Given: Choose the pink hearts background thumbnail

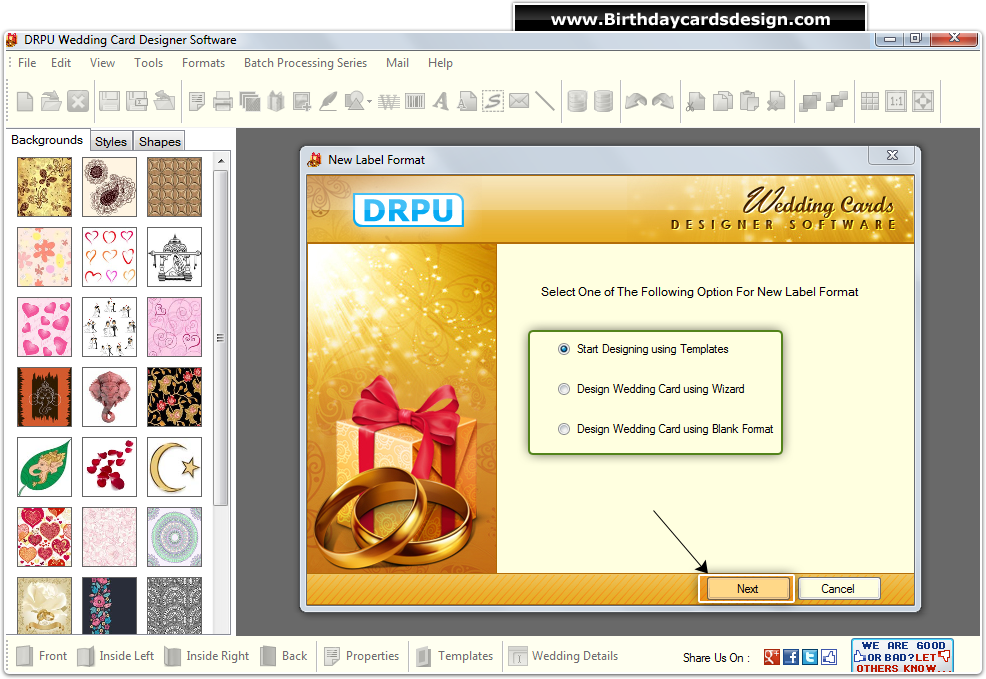Looking at the screenshot, I should point(45,327).
